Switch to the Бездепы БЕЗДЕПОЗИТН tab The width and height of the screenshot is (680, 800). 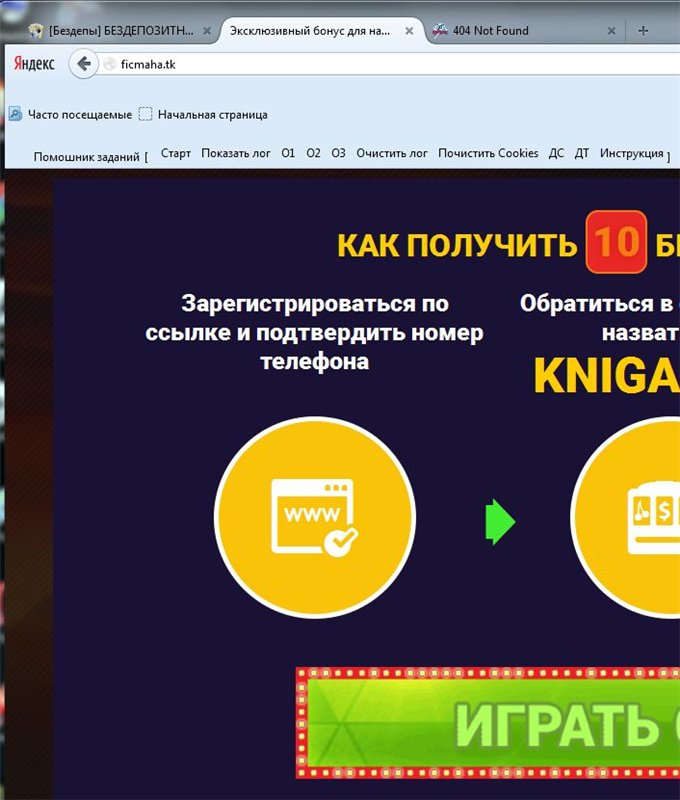coord(120,31)
